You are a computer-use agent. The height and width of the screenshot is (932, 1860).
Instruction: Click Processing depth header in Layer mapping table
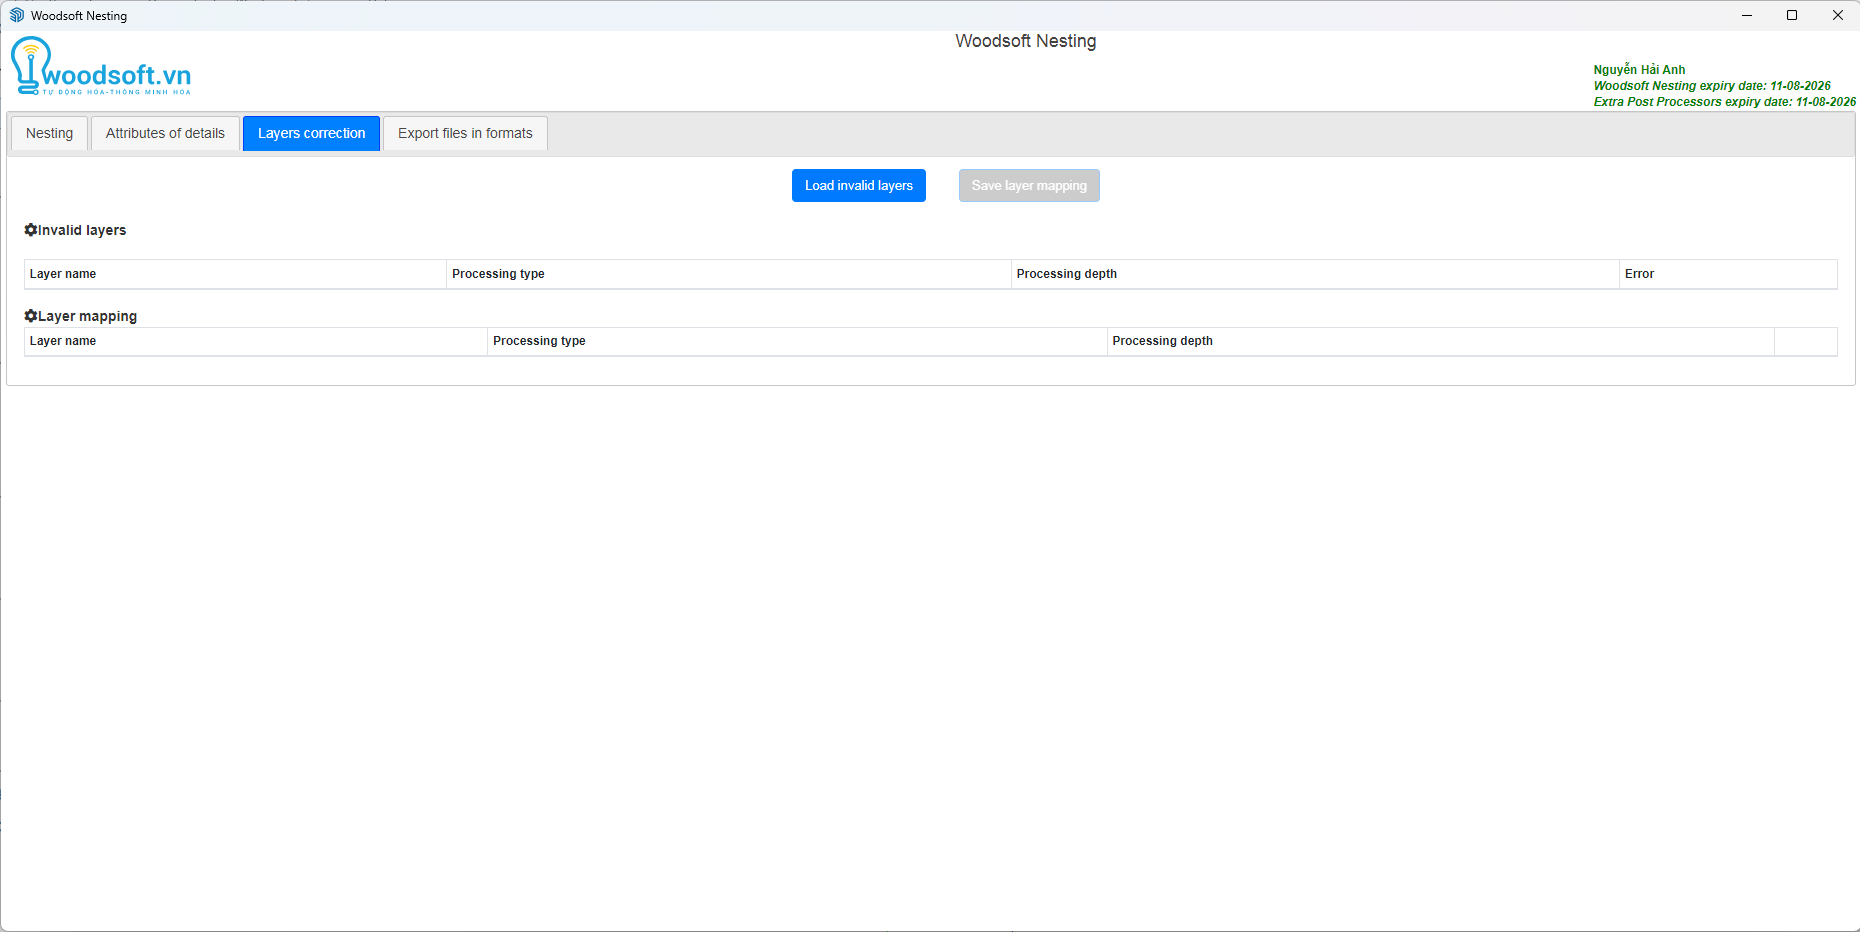pyautogui.click(x=1162, y=341)
